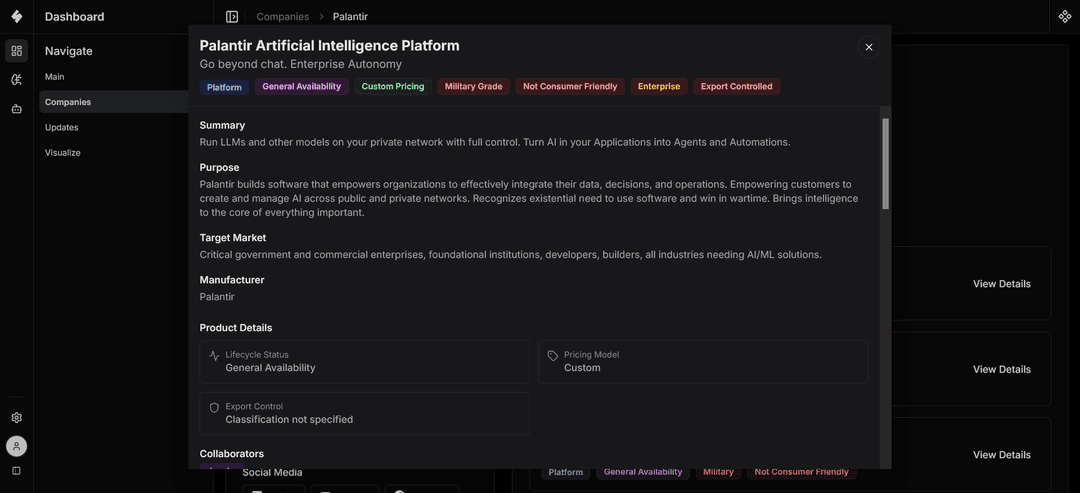Click the Purpose heading
The width and height of the screenshot is (1080, 493).
tap(220, 167)
